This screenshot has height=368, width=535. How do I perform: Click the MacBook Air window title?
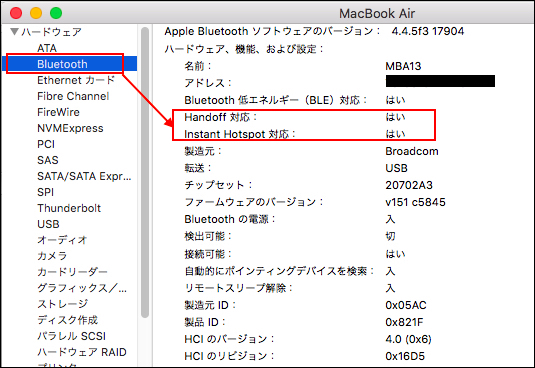click(x=377, y=14)
